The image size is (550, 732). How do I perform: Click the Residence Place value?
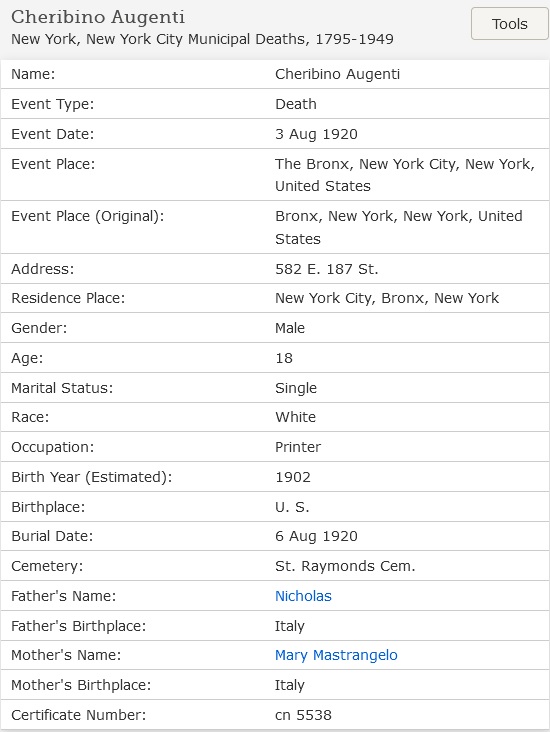(x=387, y=298)
